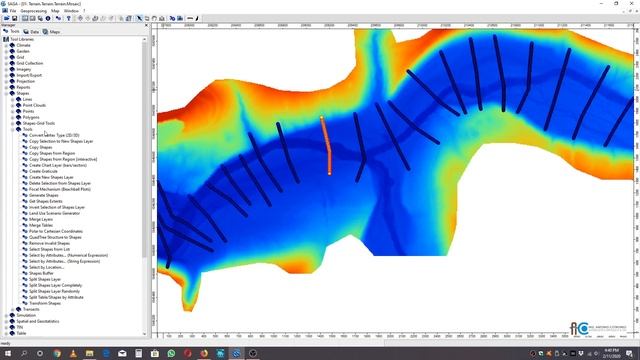Select the Transects sub-library item
Viewport: 640px width, 360px height.
tap(31, 309)
